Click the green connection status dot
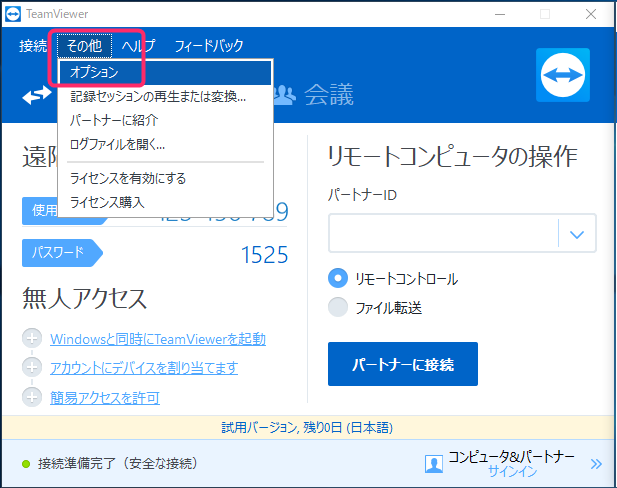 pos(26,464)
